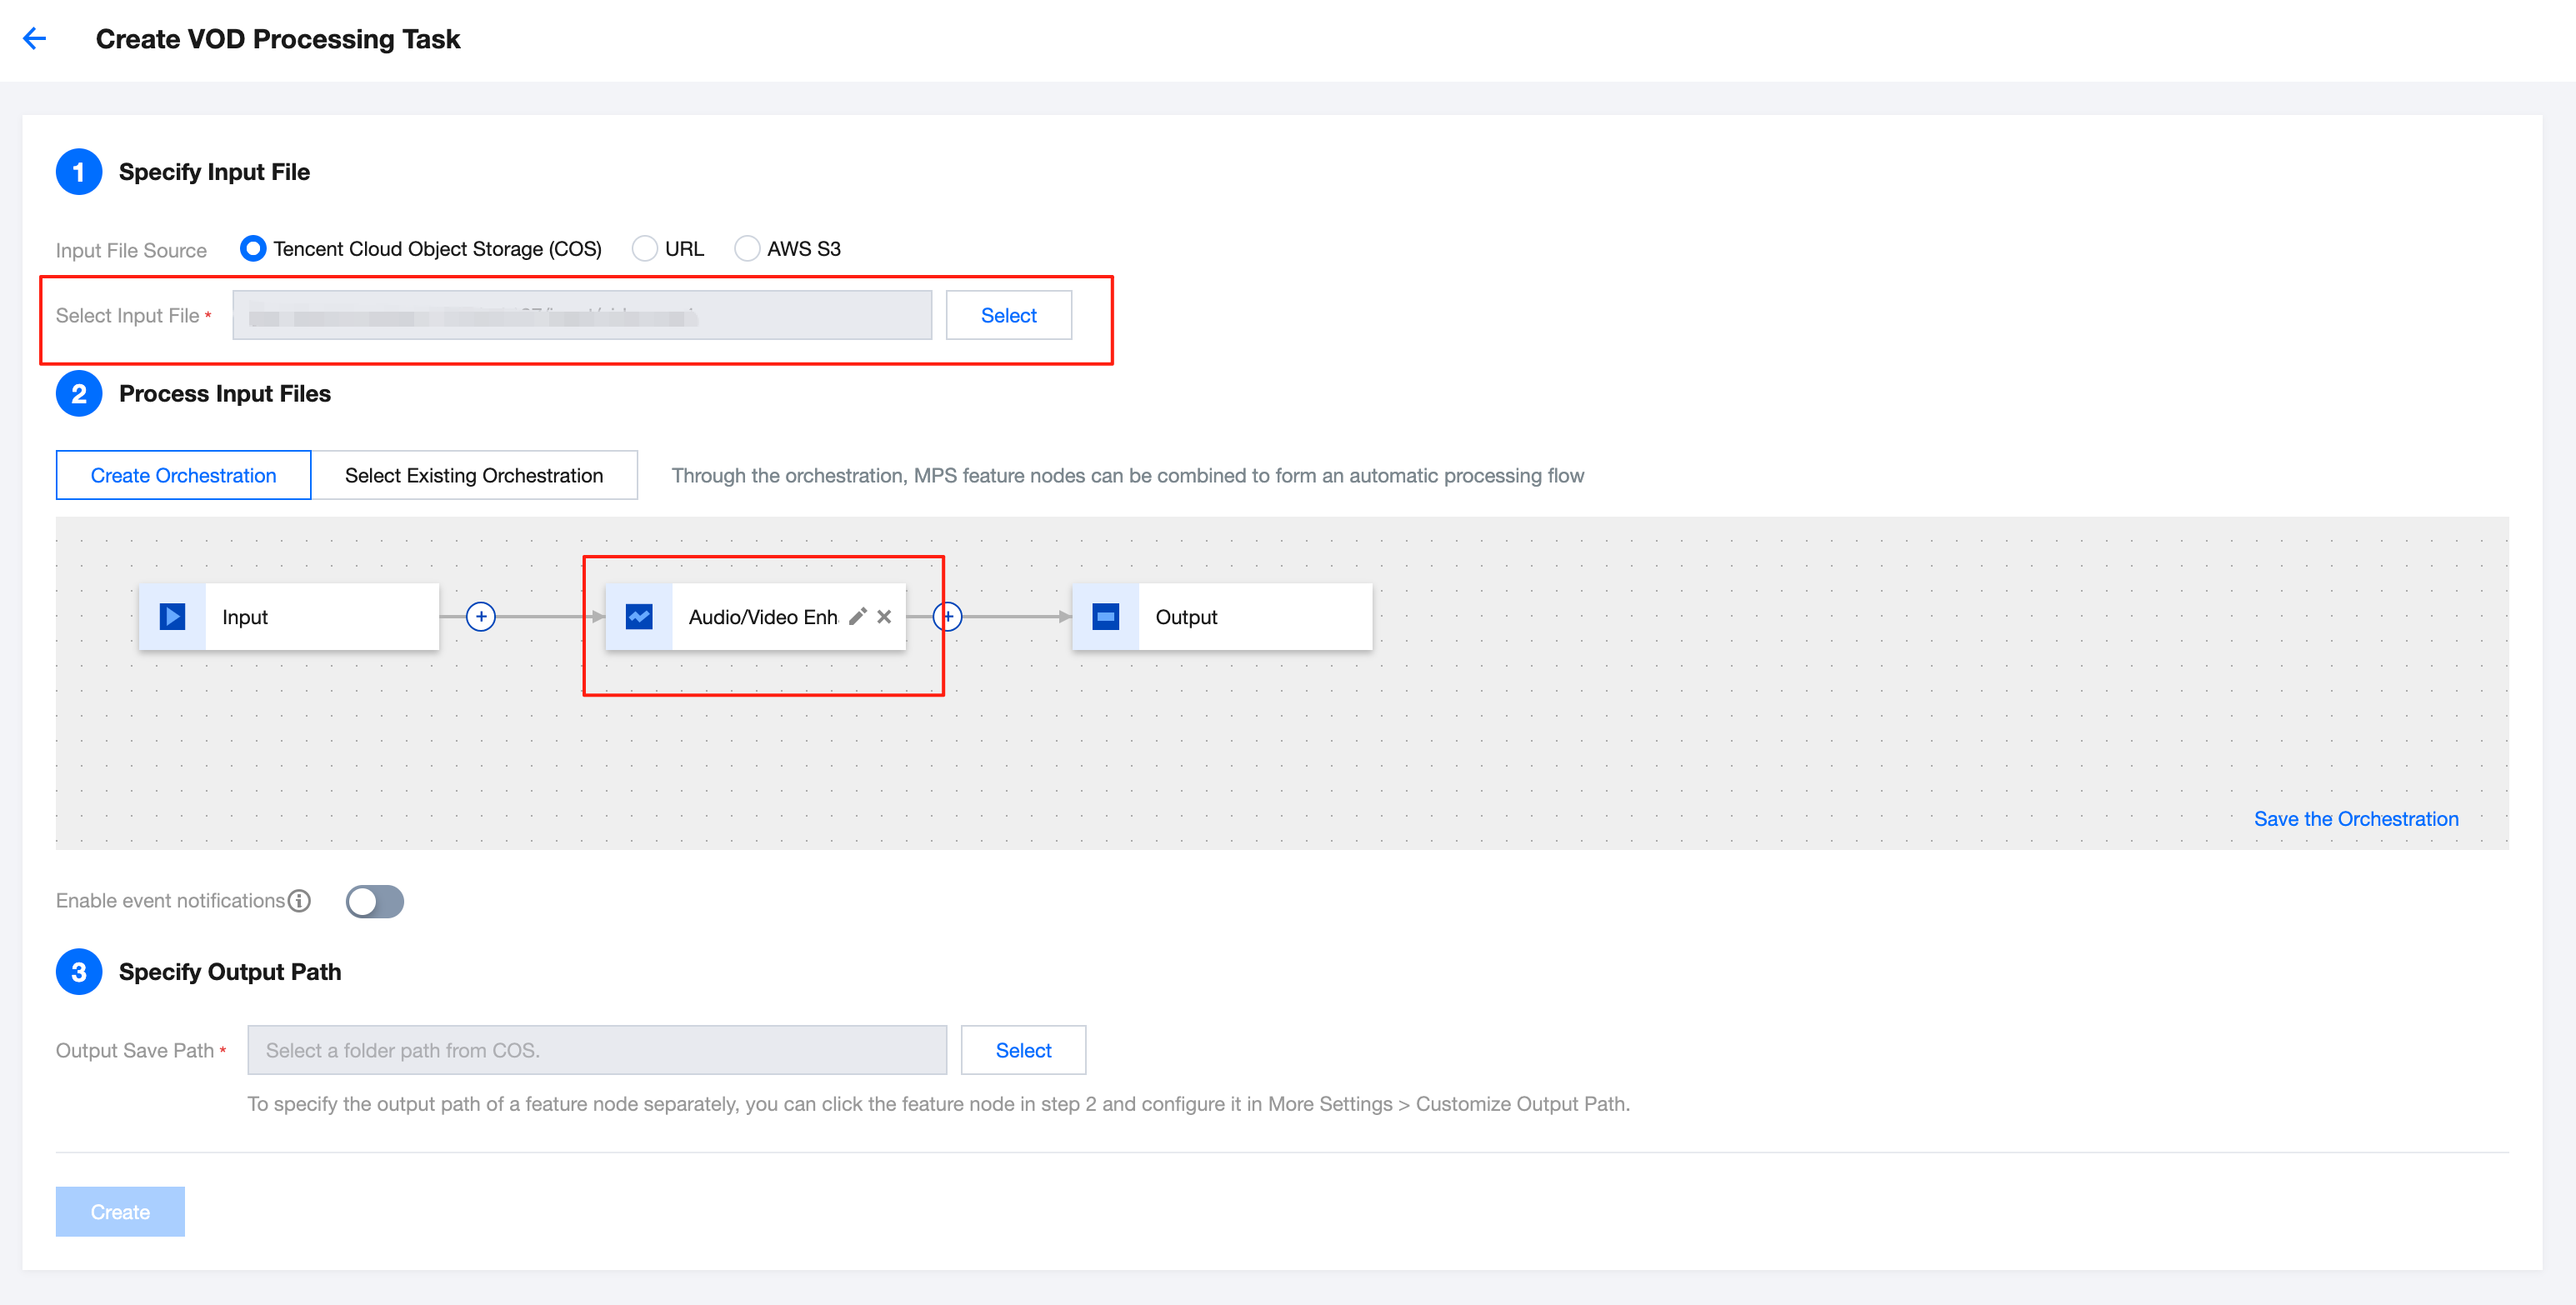Click Select button for input file

[1008, 315]
